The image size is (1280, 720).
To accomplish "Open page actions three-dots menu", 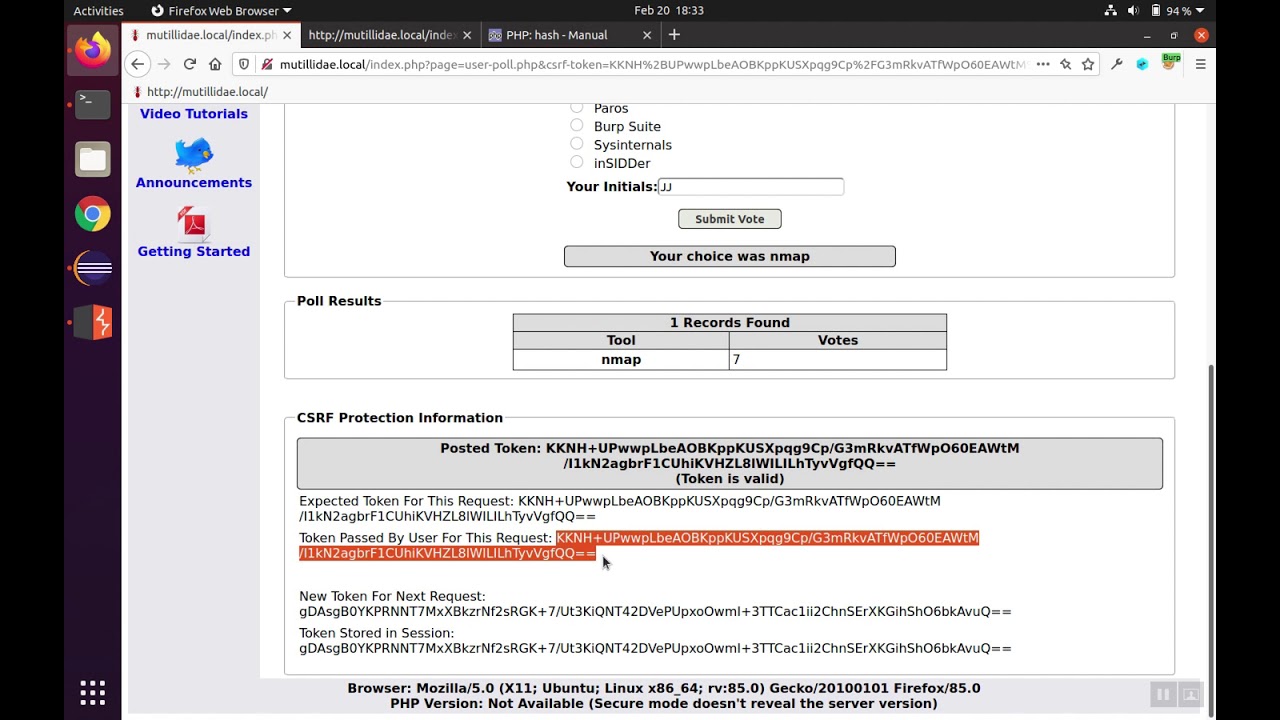I will 1043,64.
